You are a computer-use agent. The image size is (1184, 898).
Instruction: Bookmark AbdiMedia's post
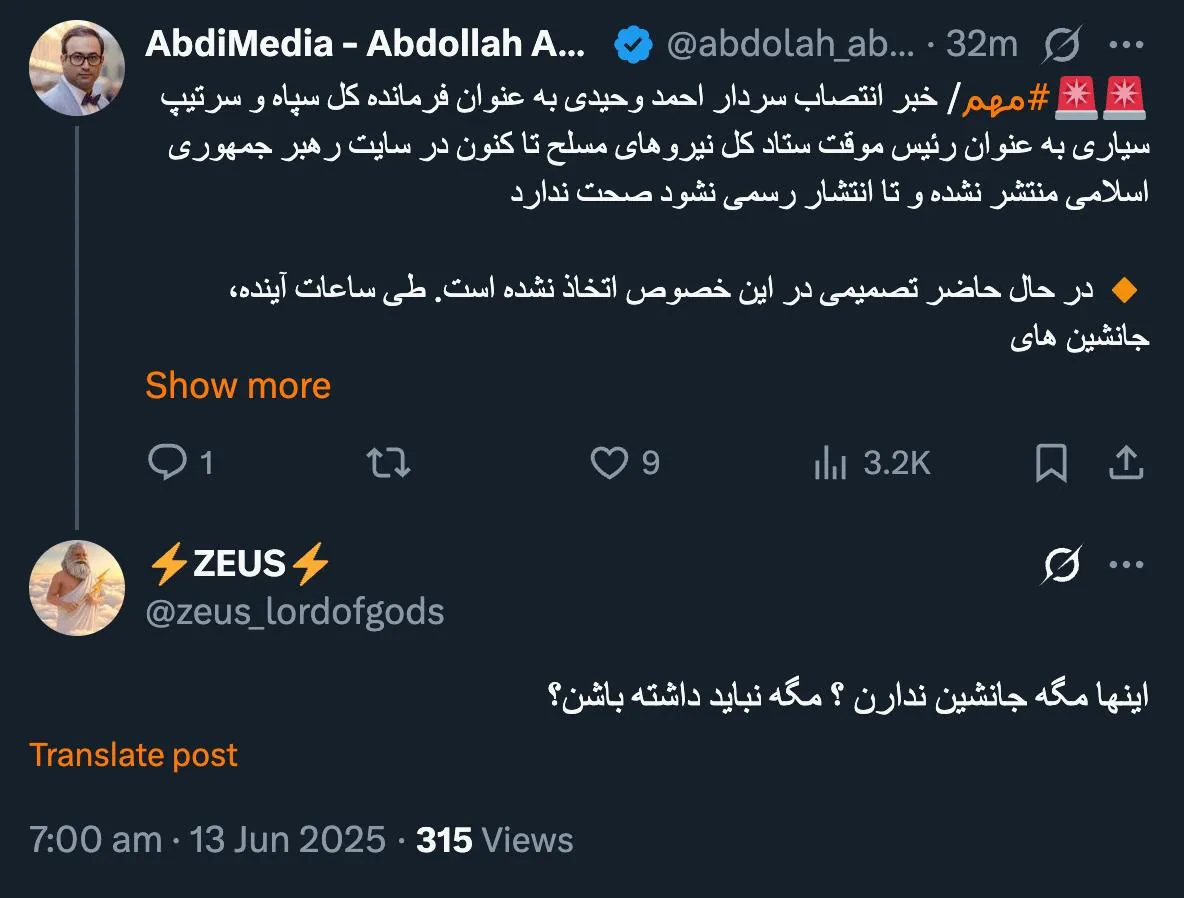click(1050, 462)
